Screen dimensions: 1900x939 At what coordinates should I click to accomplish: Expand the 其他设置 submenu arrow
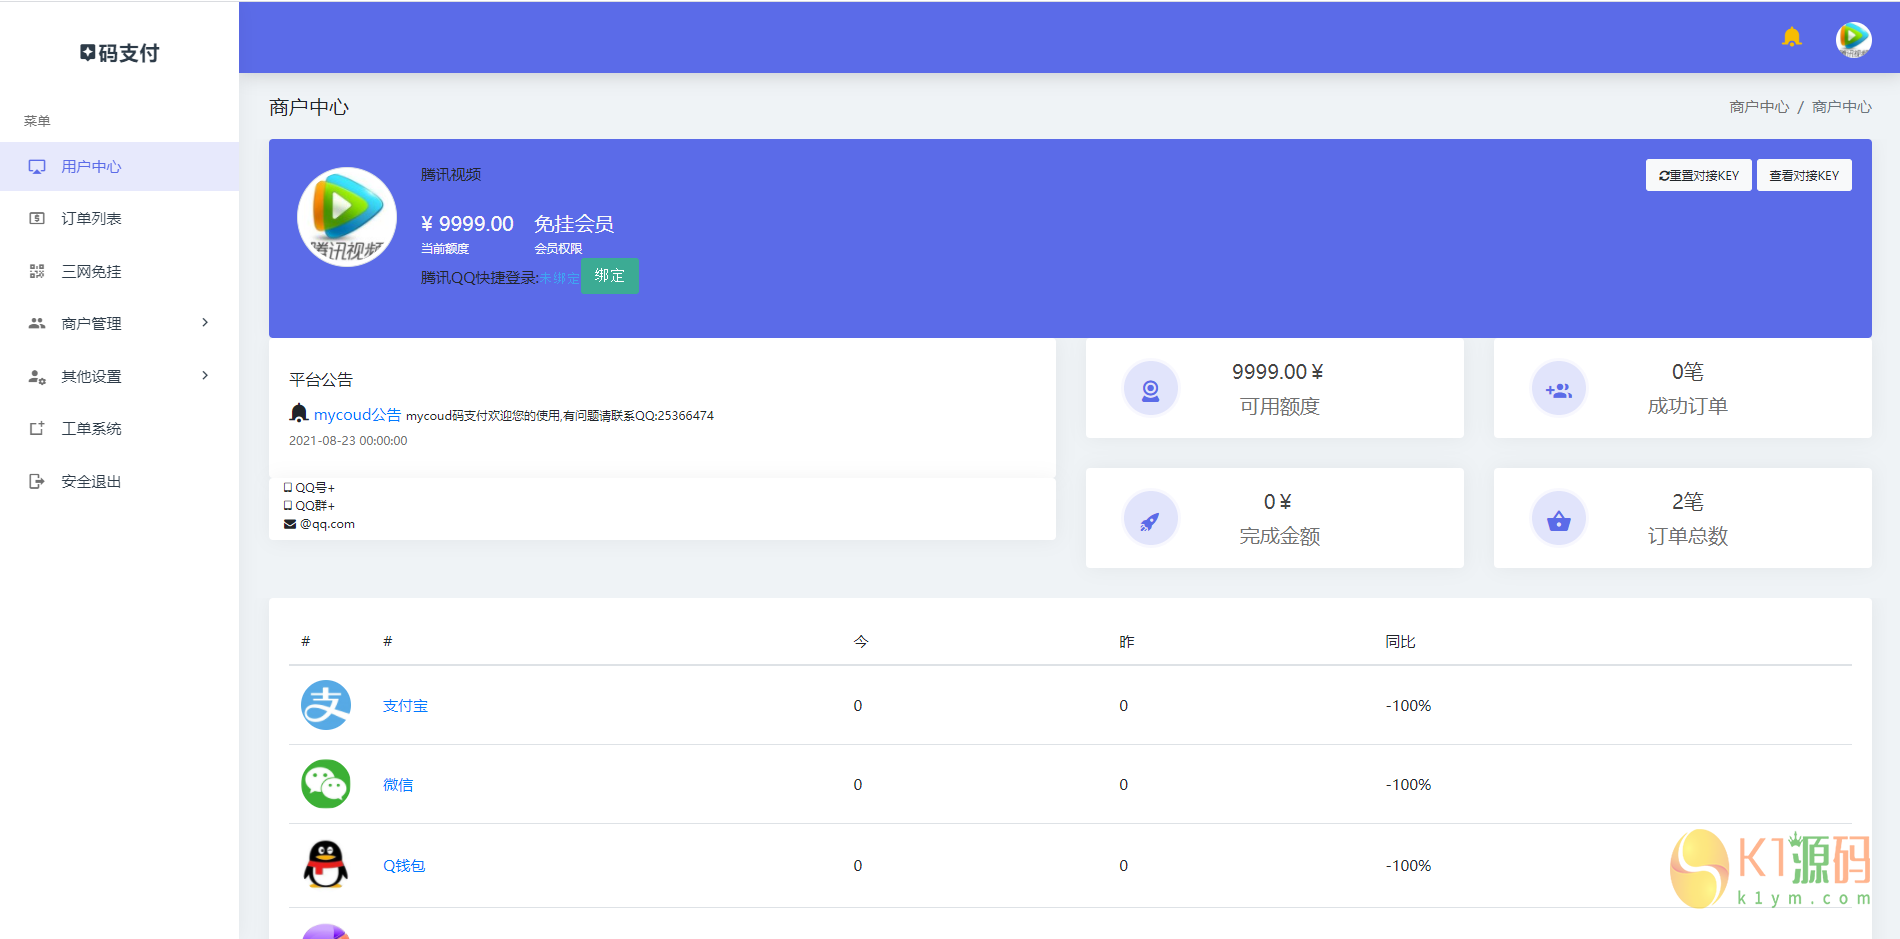click(x=205, y=376)
